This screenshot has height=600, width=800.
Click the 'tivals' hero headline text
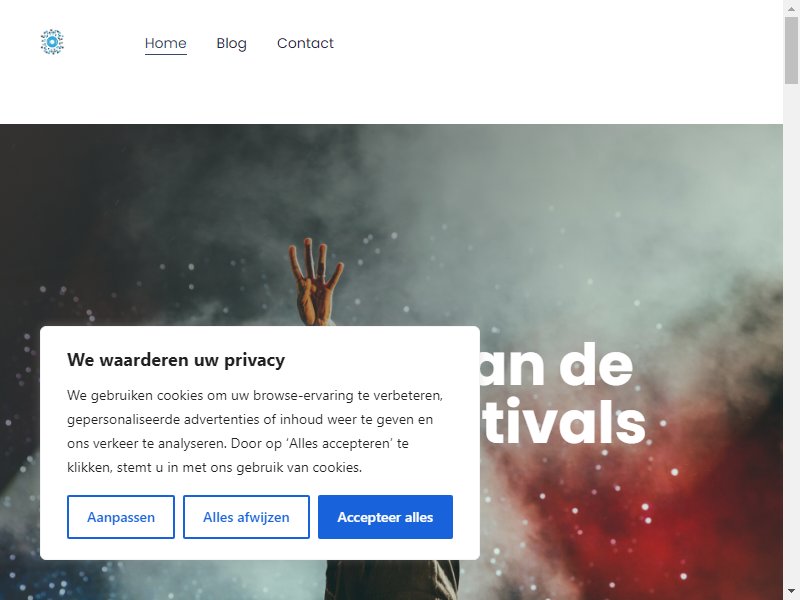point(564,422)
